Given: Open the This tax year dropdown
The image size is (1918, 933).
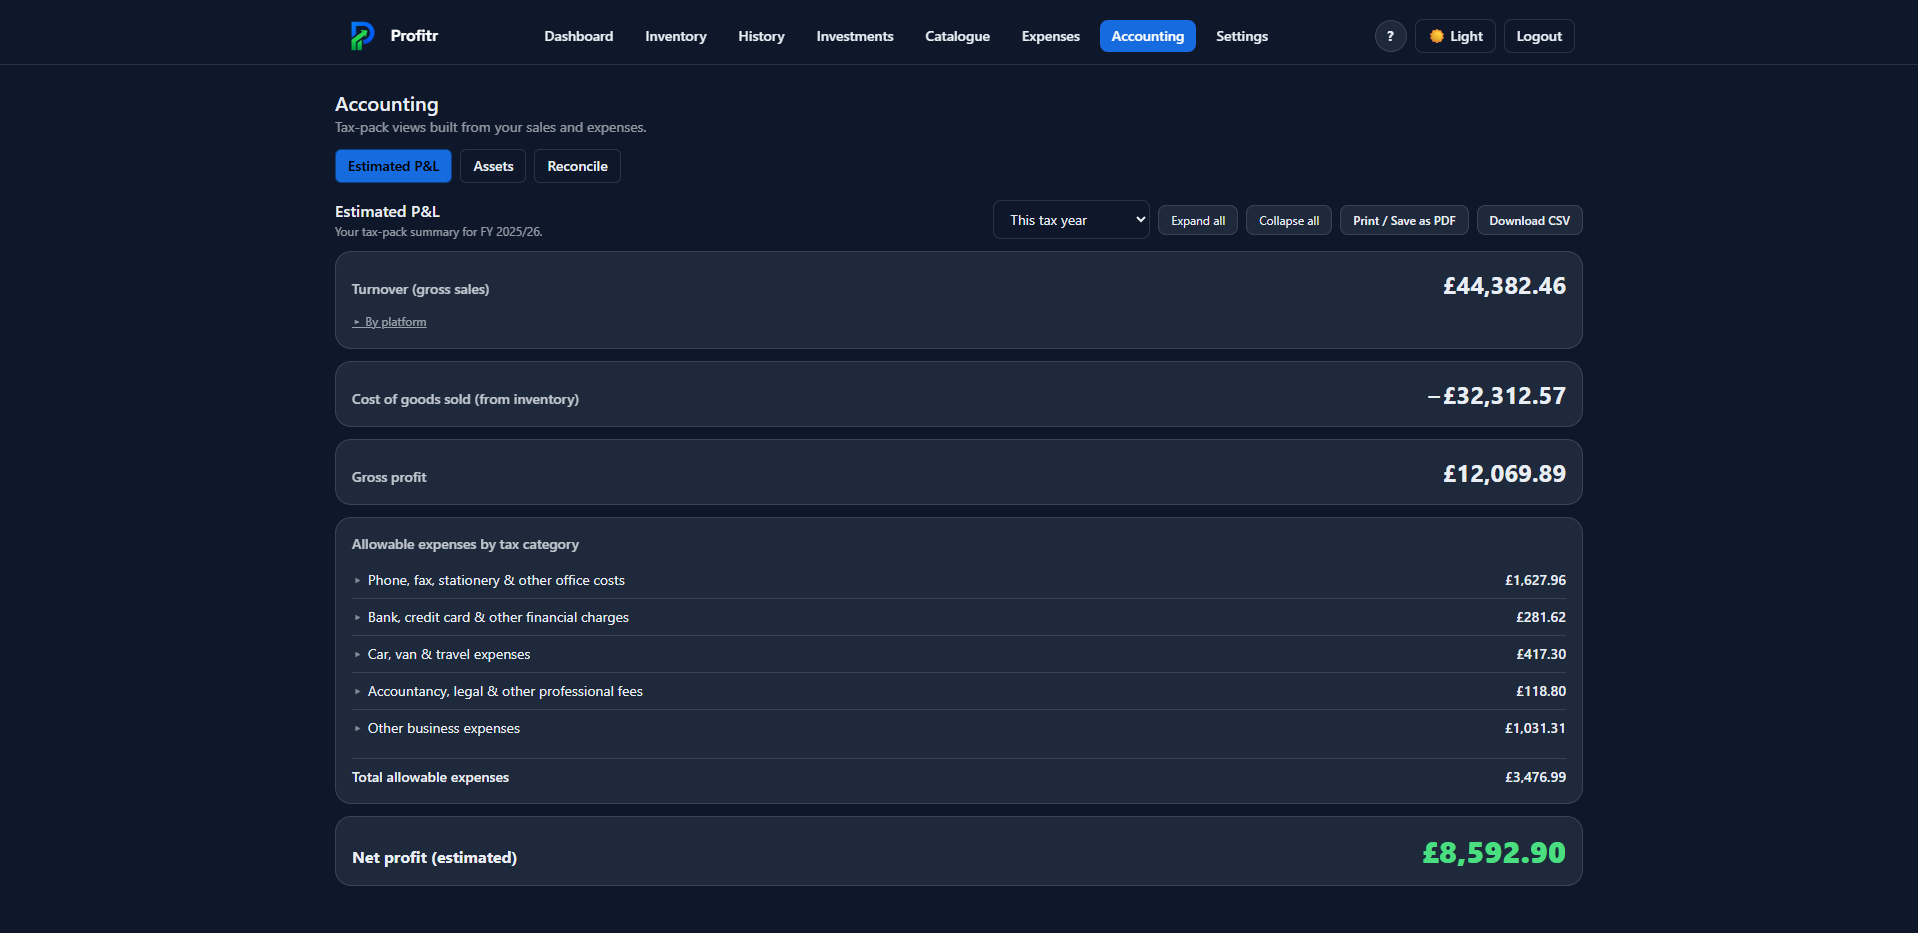Looking at the screenshot, I should pos(1071,220).
